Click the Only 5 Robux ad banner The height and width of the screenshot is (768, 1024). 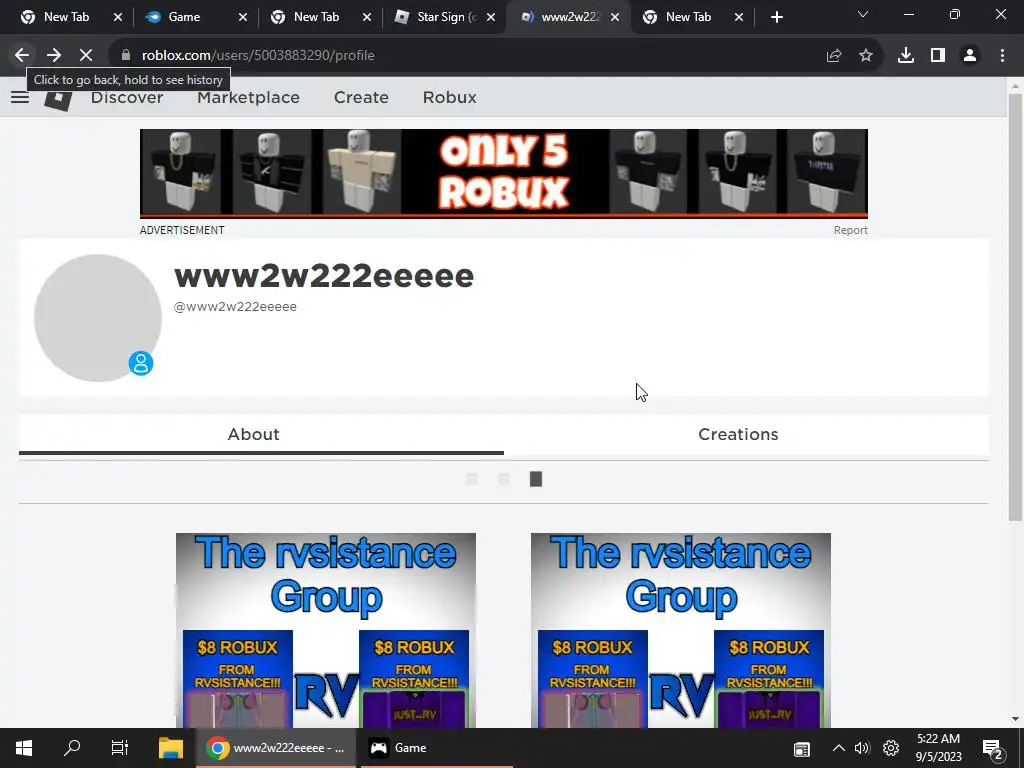(x=504, y=173)
